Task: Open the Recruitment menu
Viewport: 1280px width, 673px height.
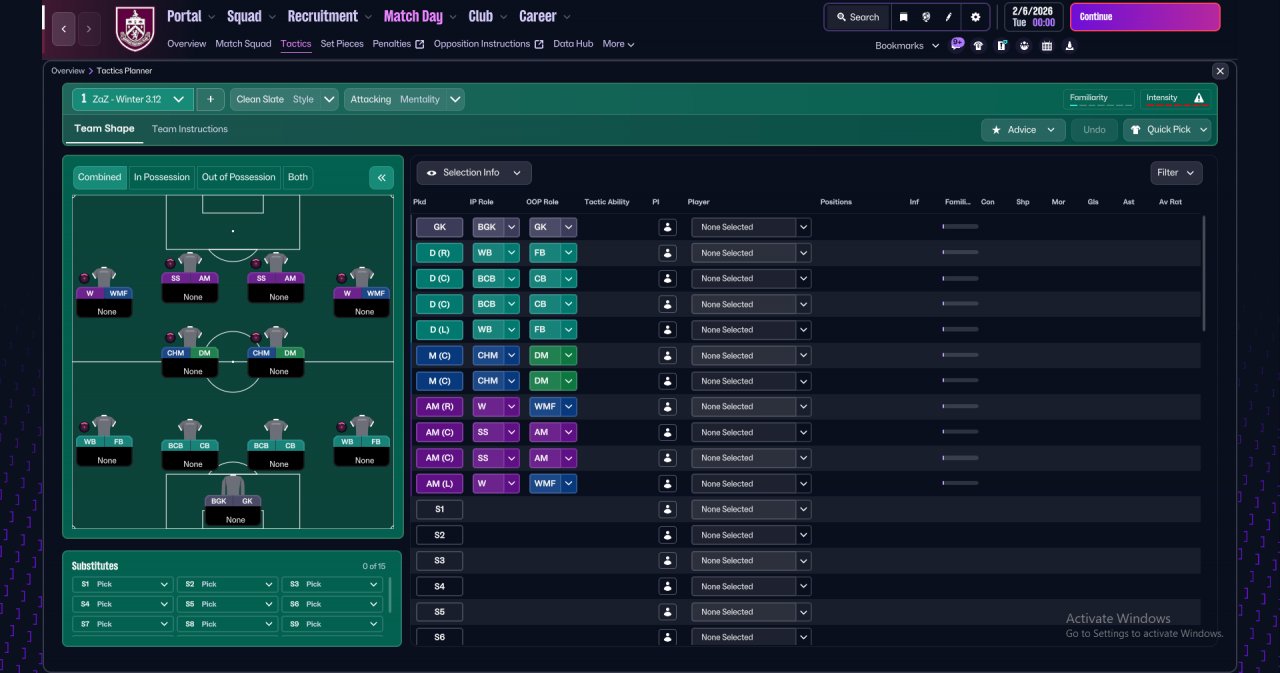Action: [329, 17]
